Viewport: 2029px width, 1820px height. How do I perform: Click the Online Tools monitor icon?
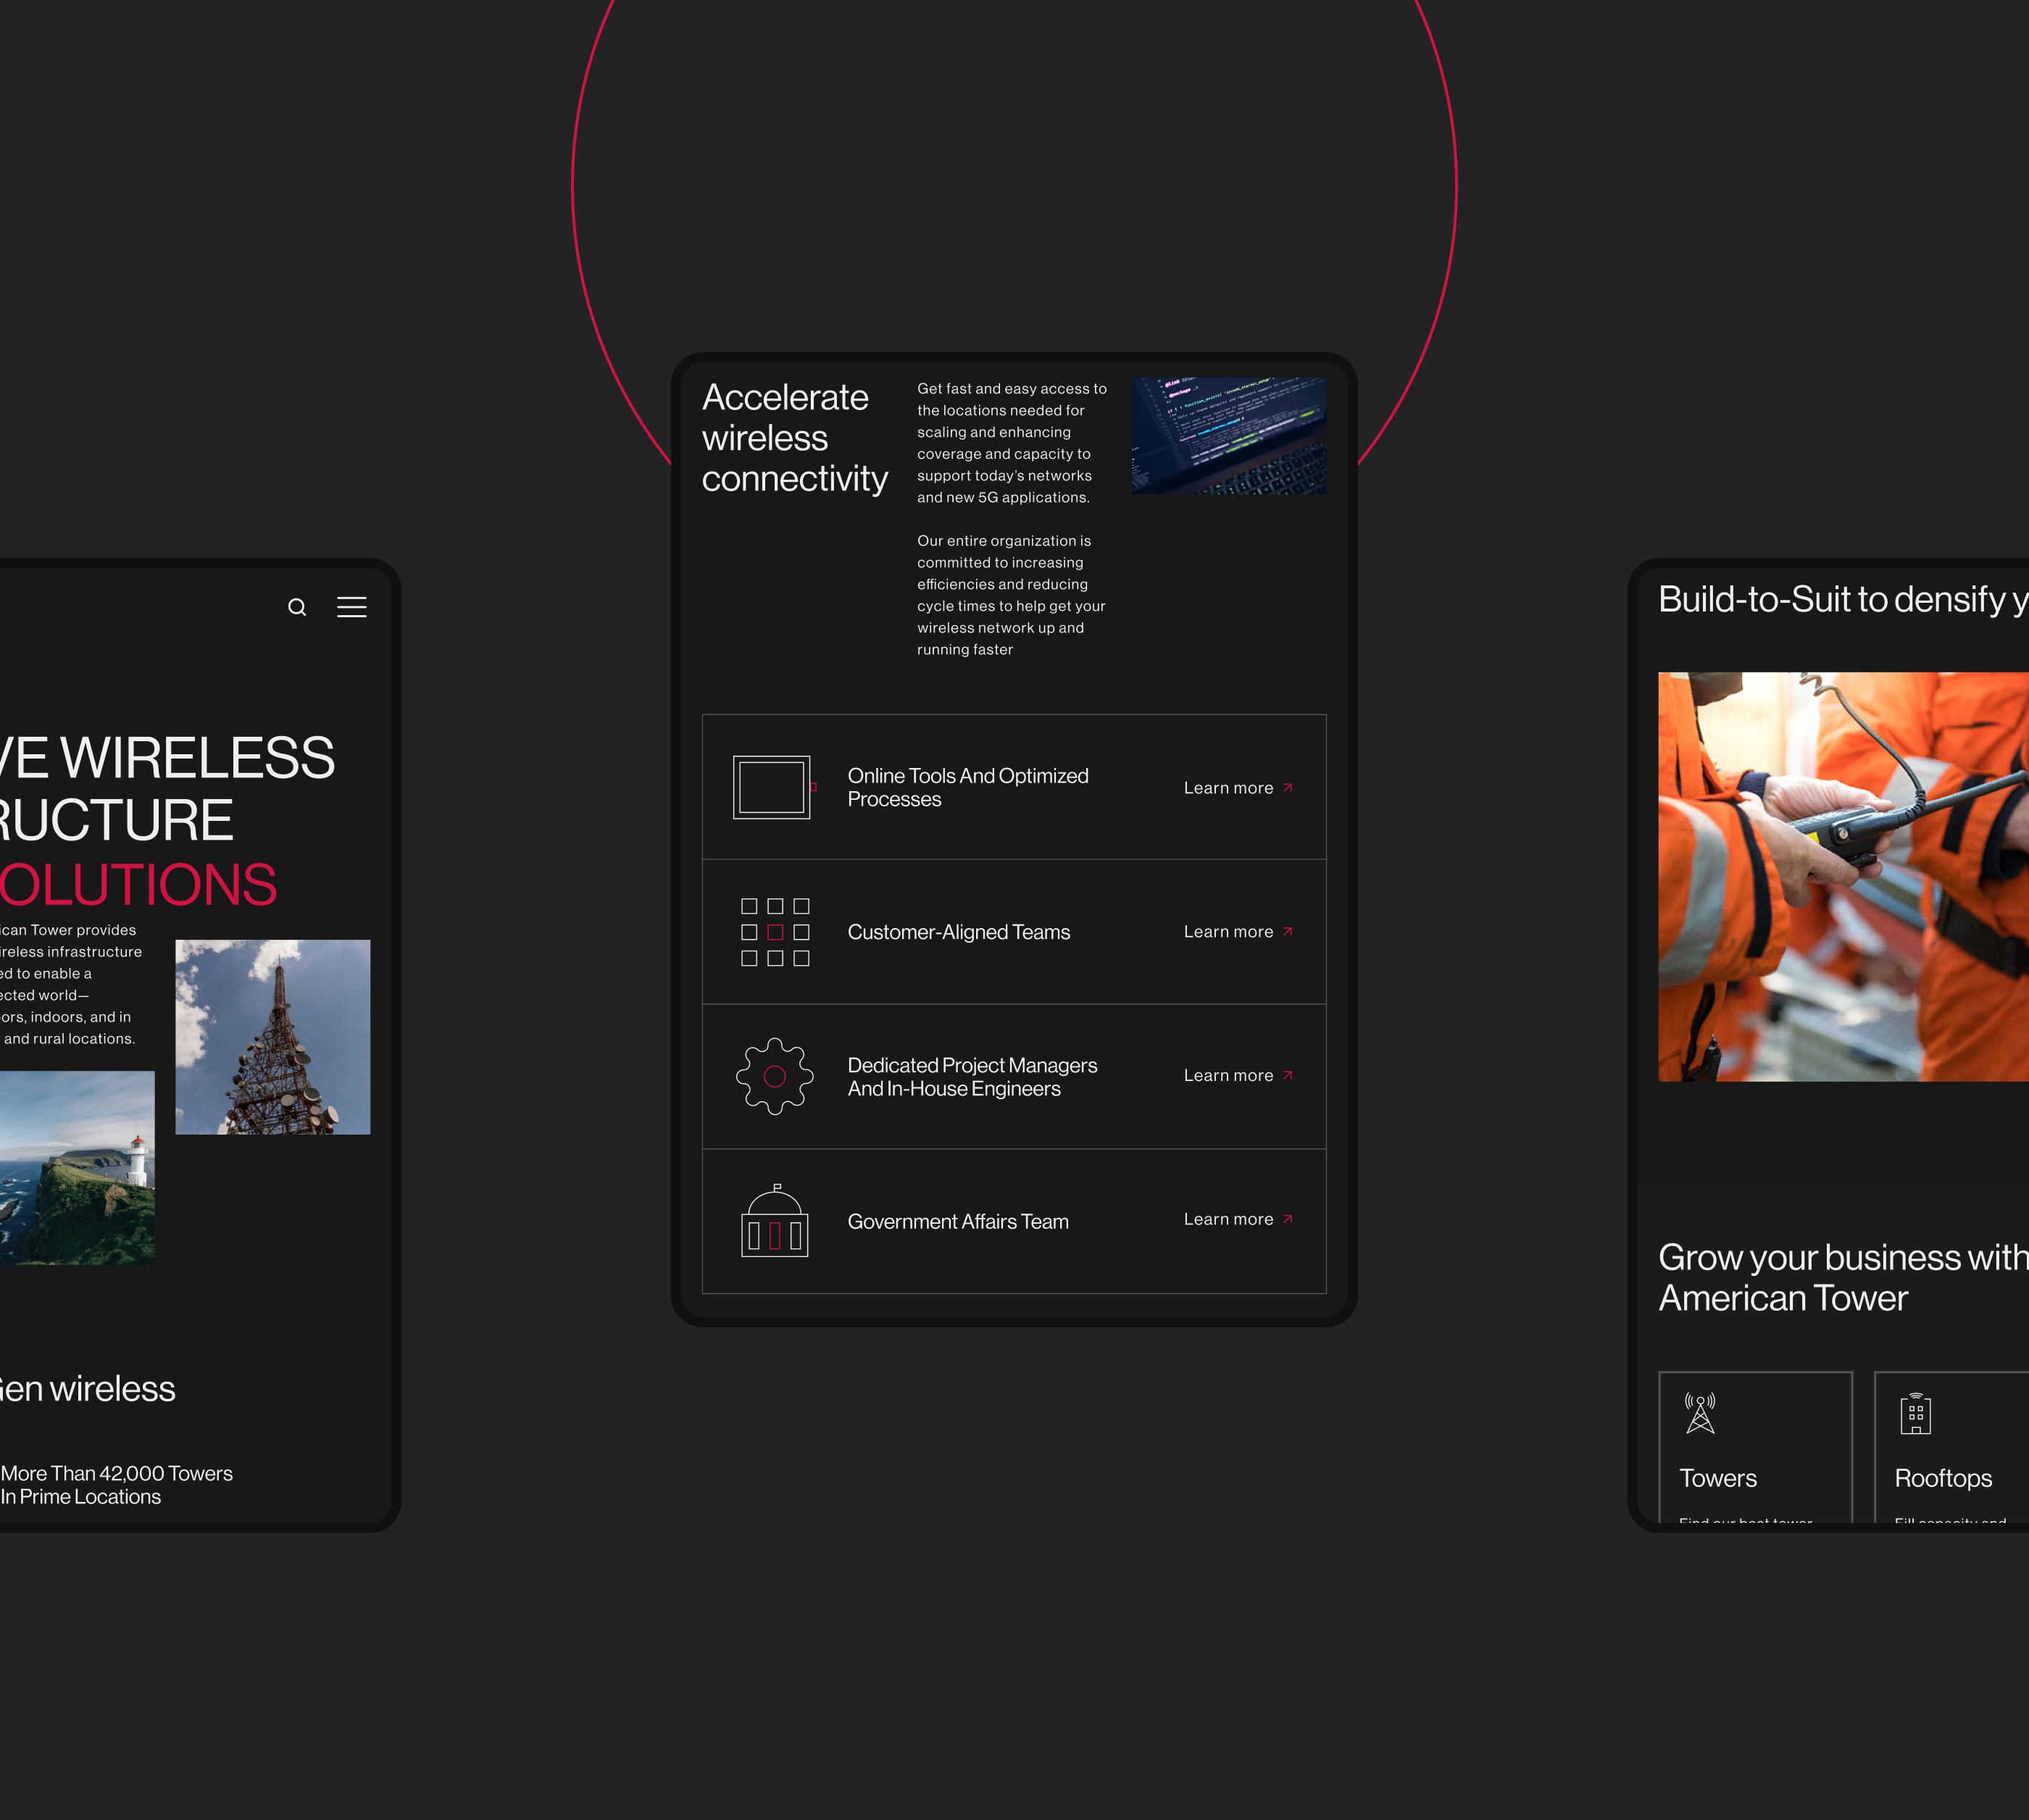pos(772,787)
